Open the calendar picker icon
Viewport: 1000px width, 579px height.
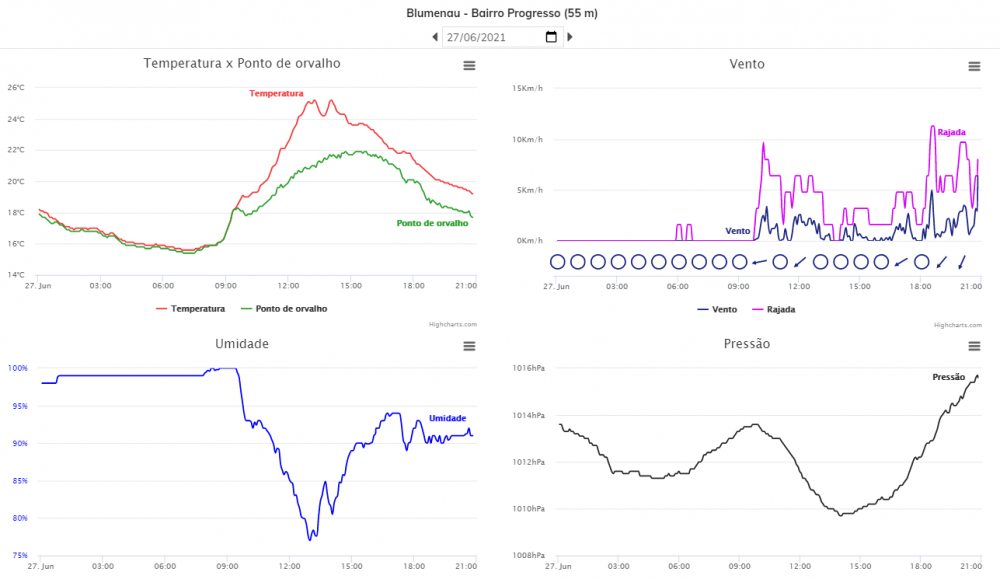point(551,37)
